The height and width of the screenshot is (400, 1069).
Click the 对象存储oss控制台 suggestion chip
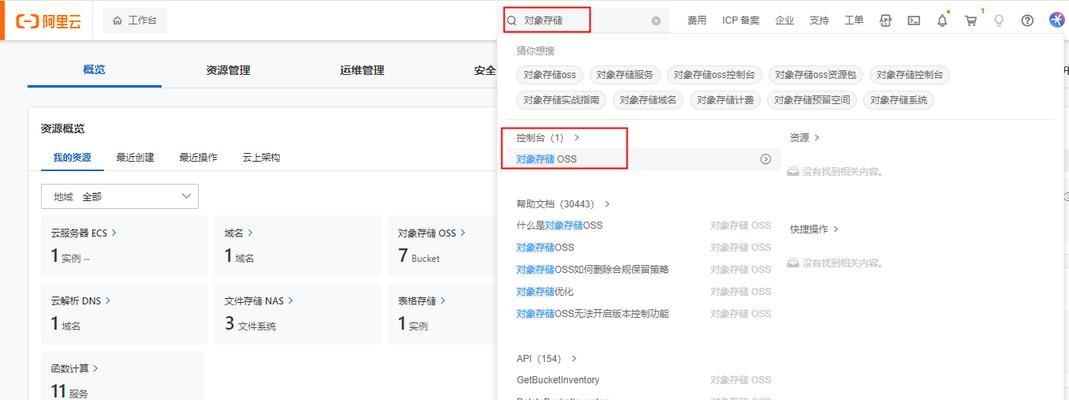714,75
